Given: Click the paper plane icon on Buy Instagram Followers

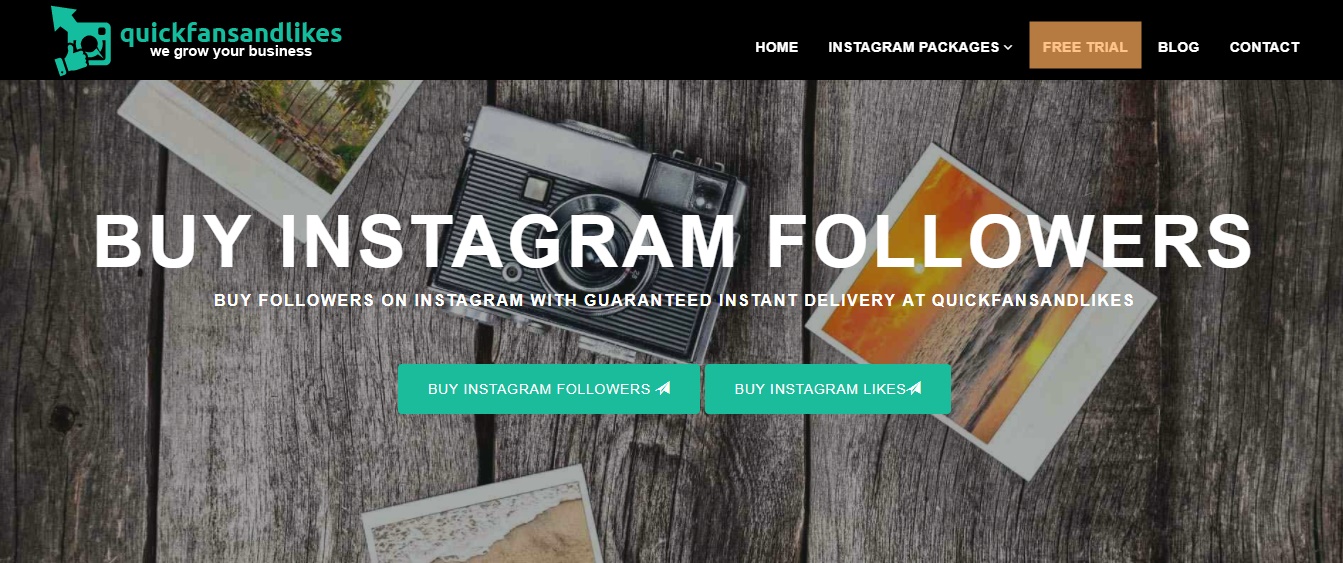Looking at the screenshot, I should point(663,389).
